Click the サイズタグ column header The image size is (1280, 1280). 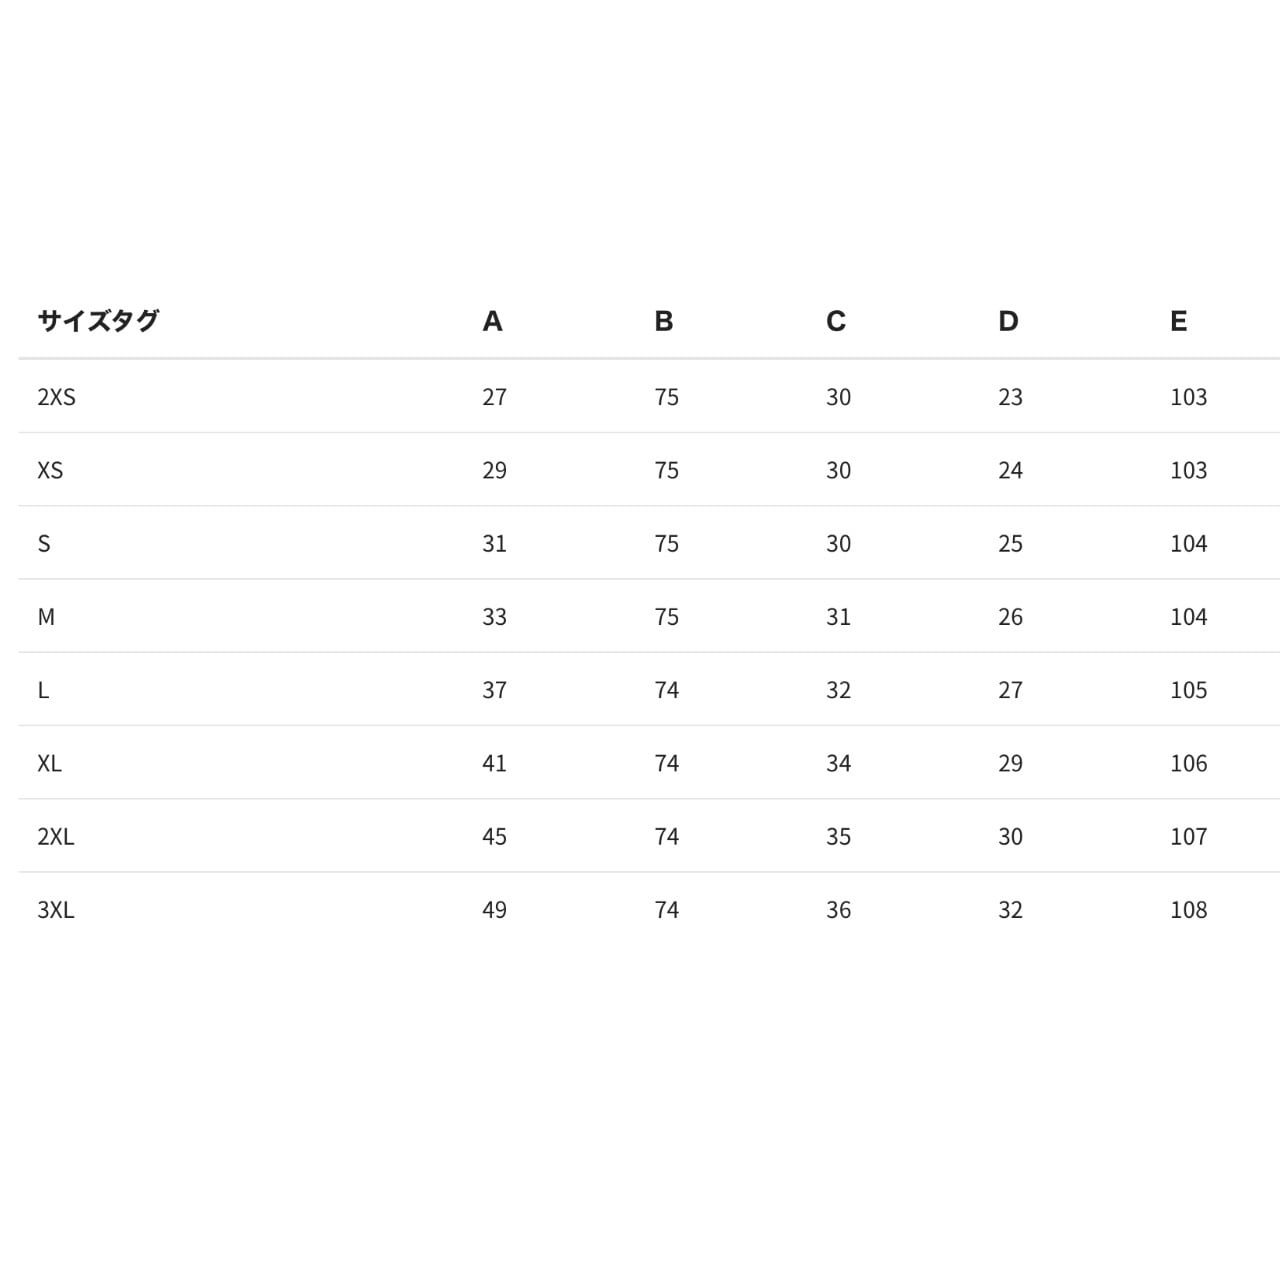pos(98,321)
